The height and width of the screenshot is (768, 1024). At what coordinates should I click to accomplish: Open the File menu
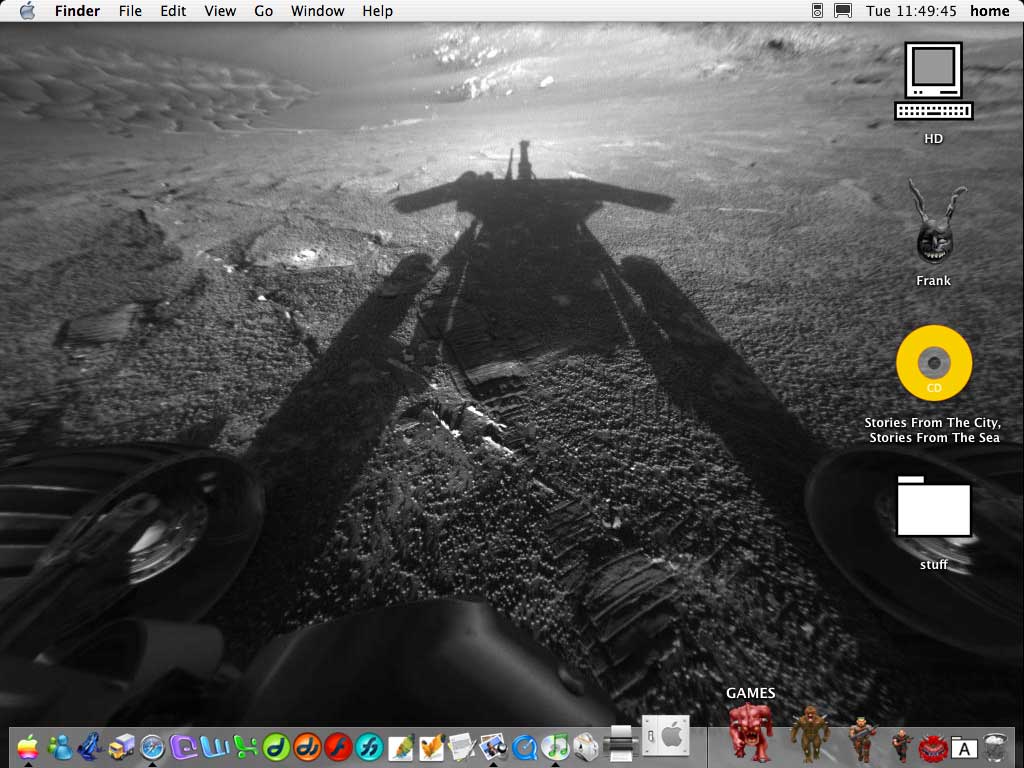[130, 11]
